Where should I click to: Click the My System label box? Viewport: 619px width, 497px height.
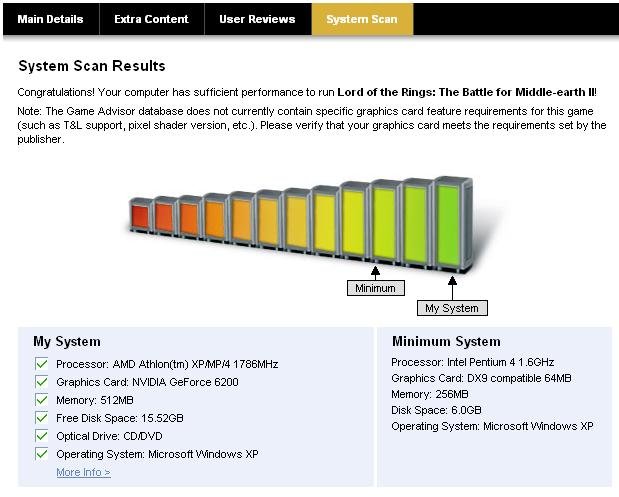click(x=452, y=308)
